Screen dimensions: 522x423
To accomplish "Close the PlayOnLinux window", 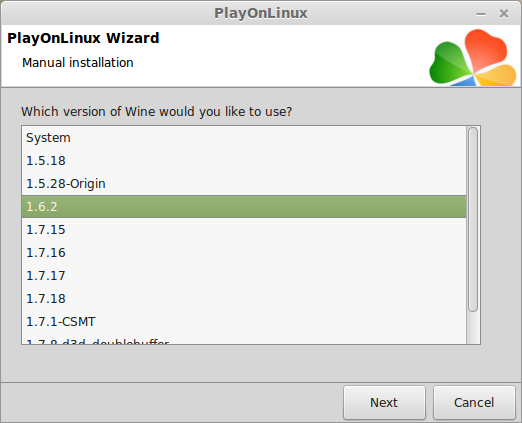I will tap(504, 14).
